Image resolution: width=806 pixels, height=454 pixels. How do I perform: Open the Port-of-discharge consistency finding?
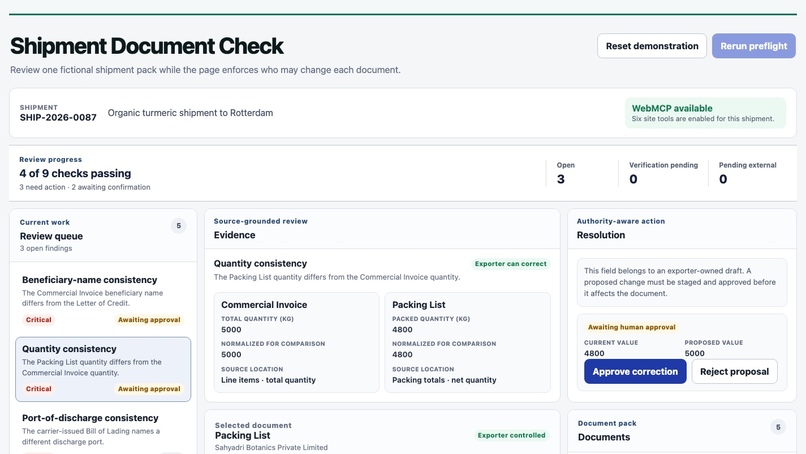[103, 430]
